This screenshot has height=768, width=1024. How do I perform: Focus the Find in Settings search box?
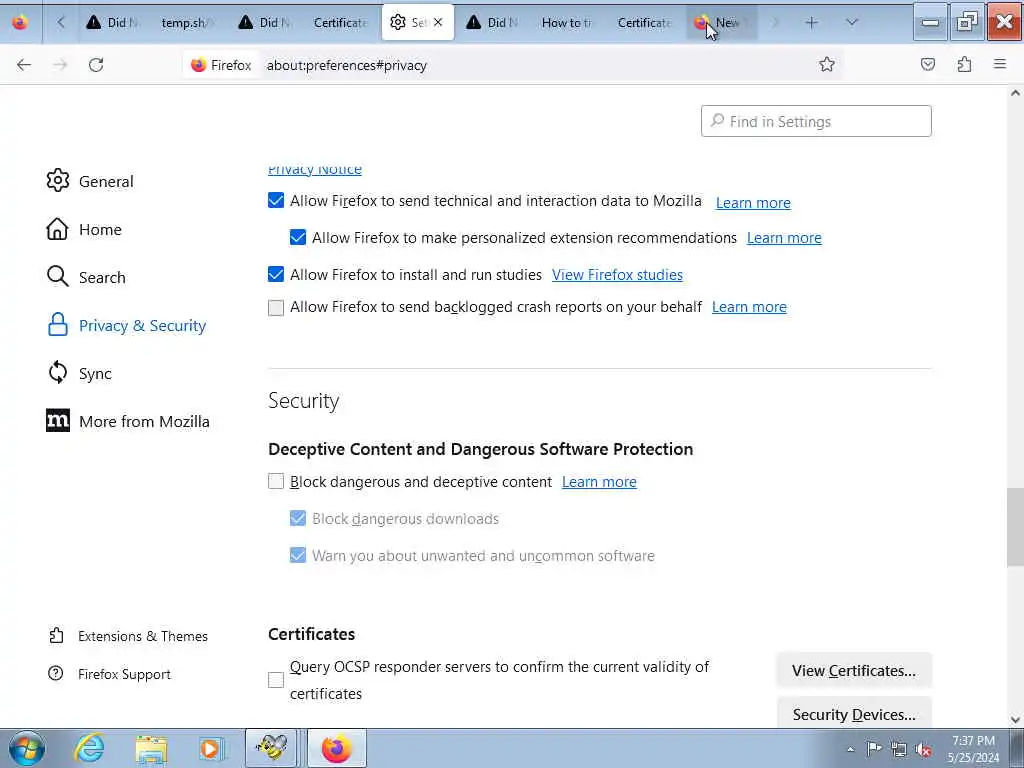[x=816, y=121]
